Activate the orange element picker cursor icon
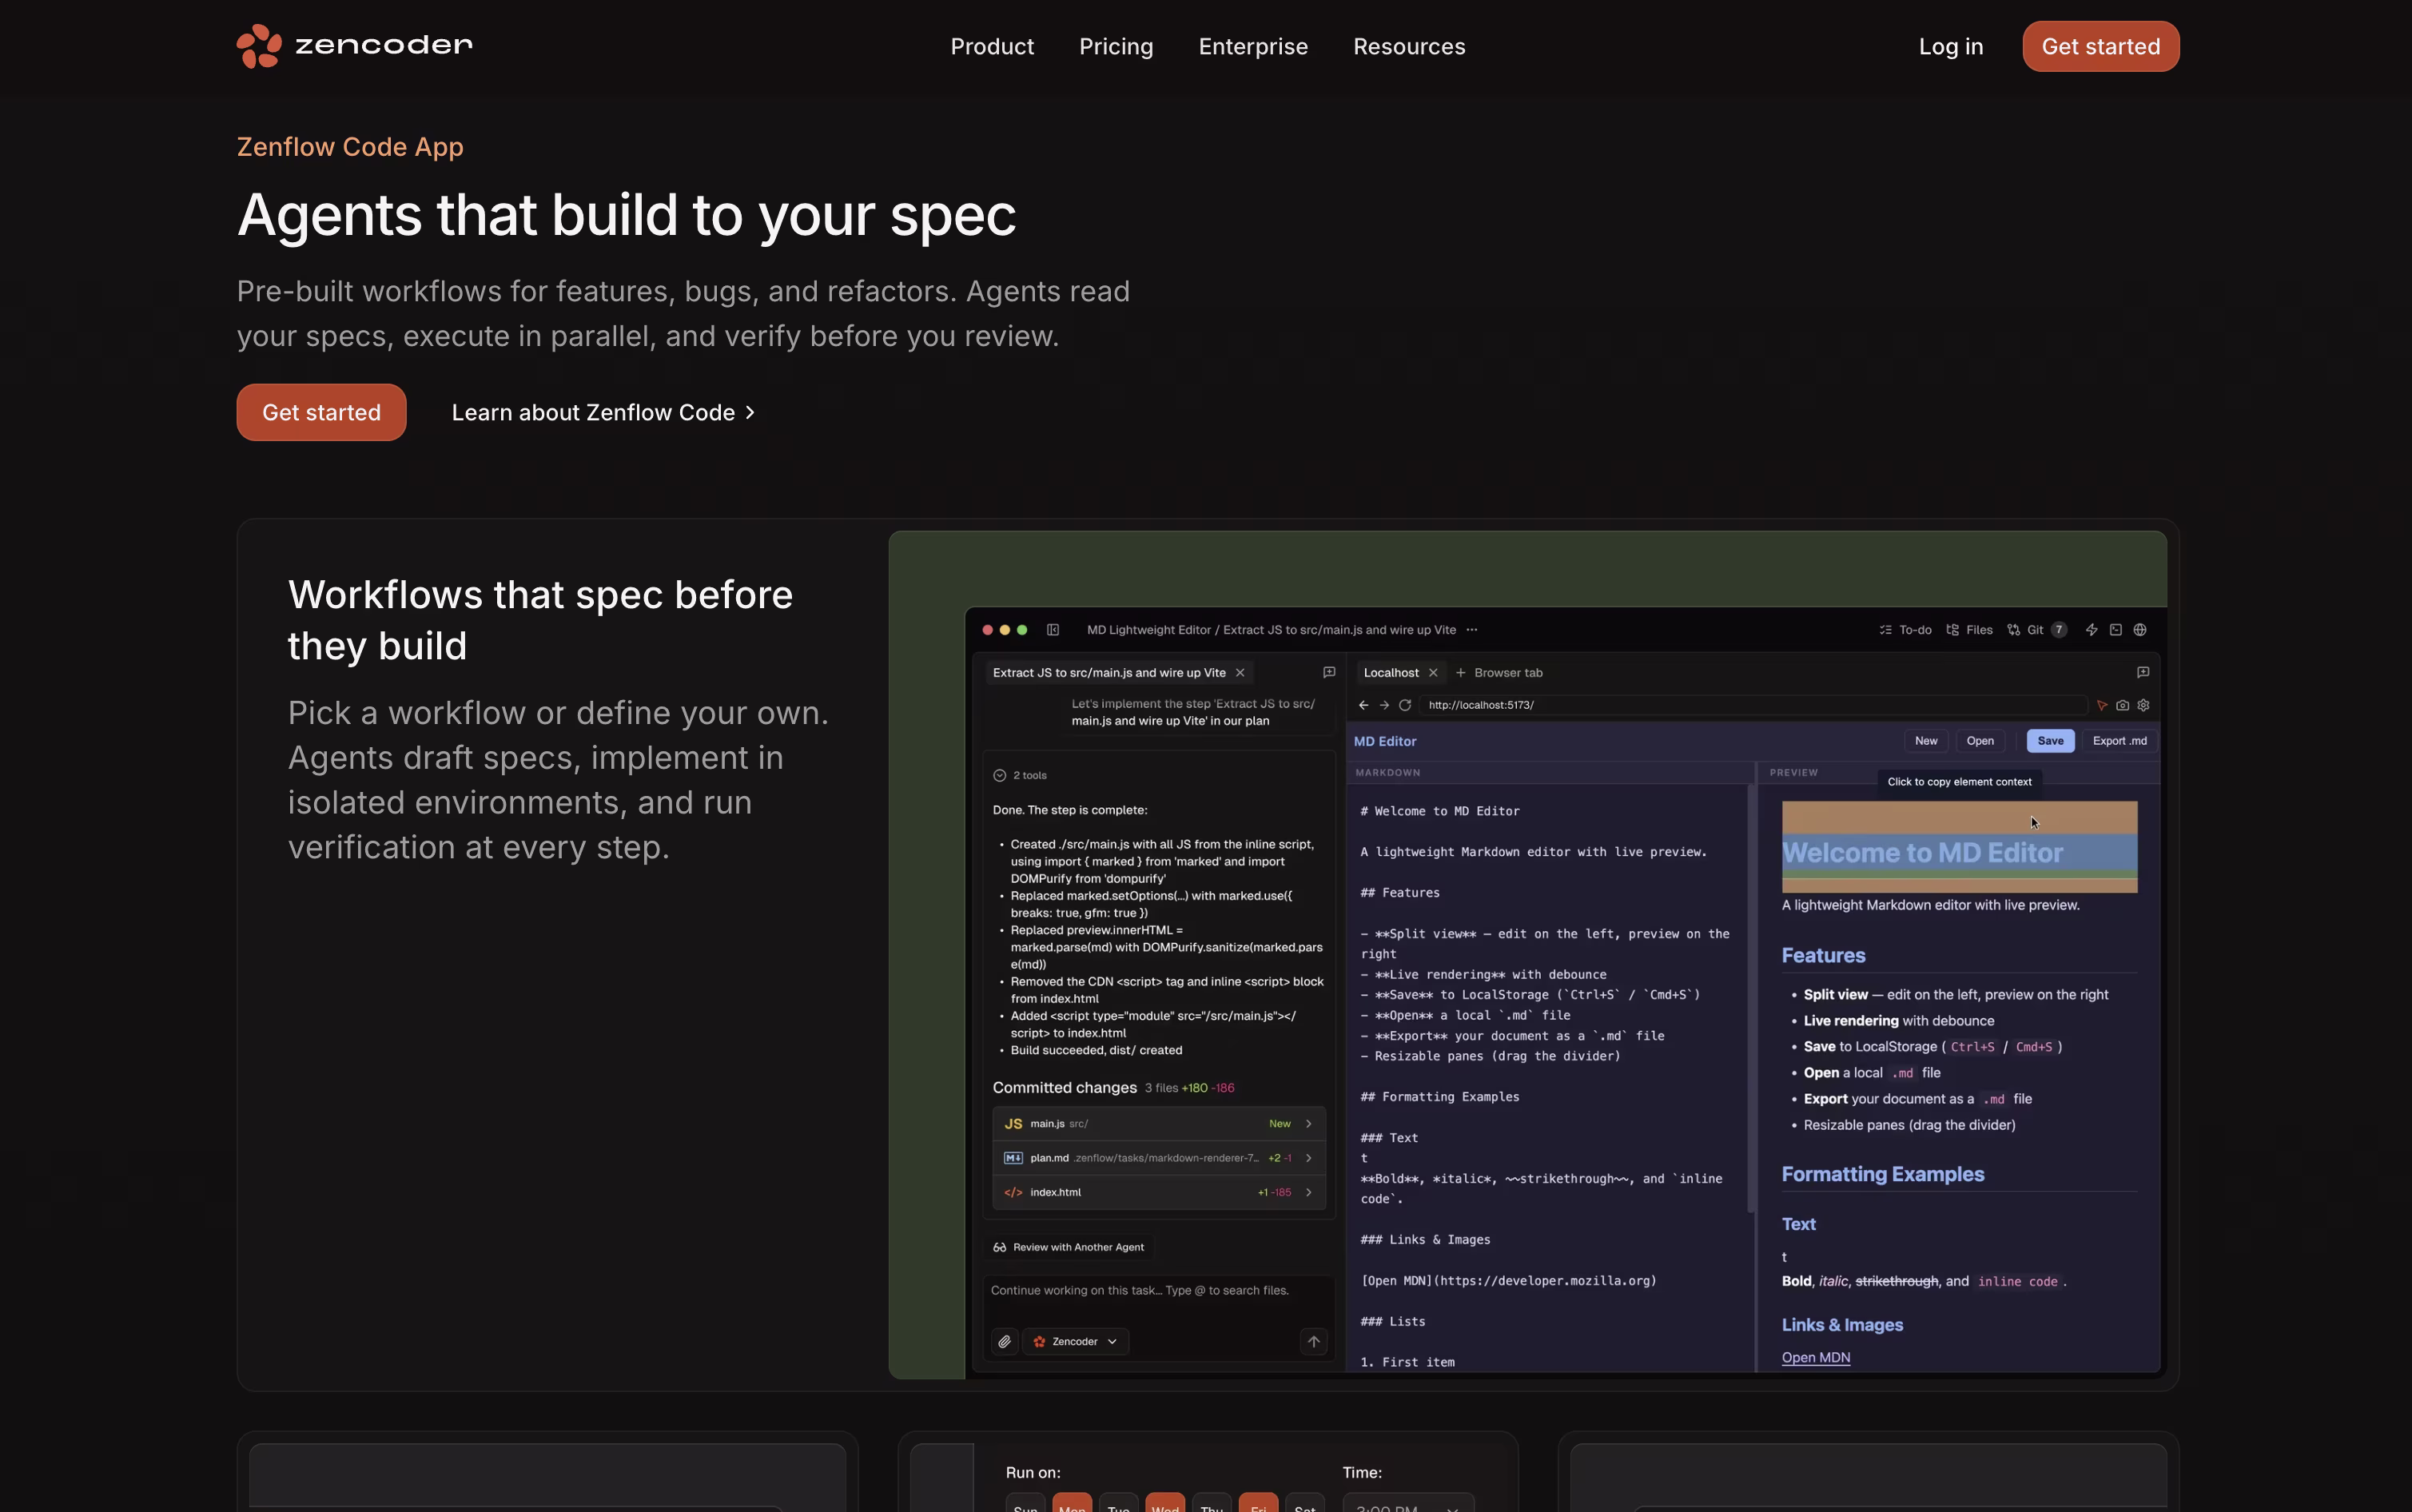The image size is (2412, 1512). (2102, 705)
